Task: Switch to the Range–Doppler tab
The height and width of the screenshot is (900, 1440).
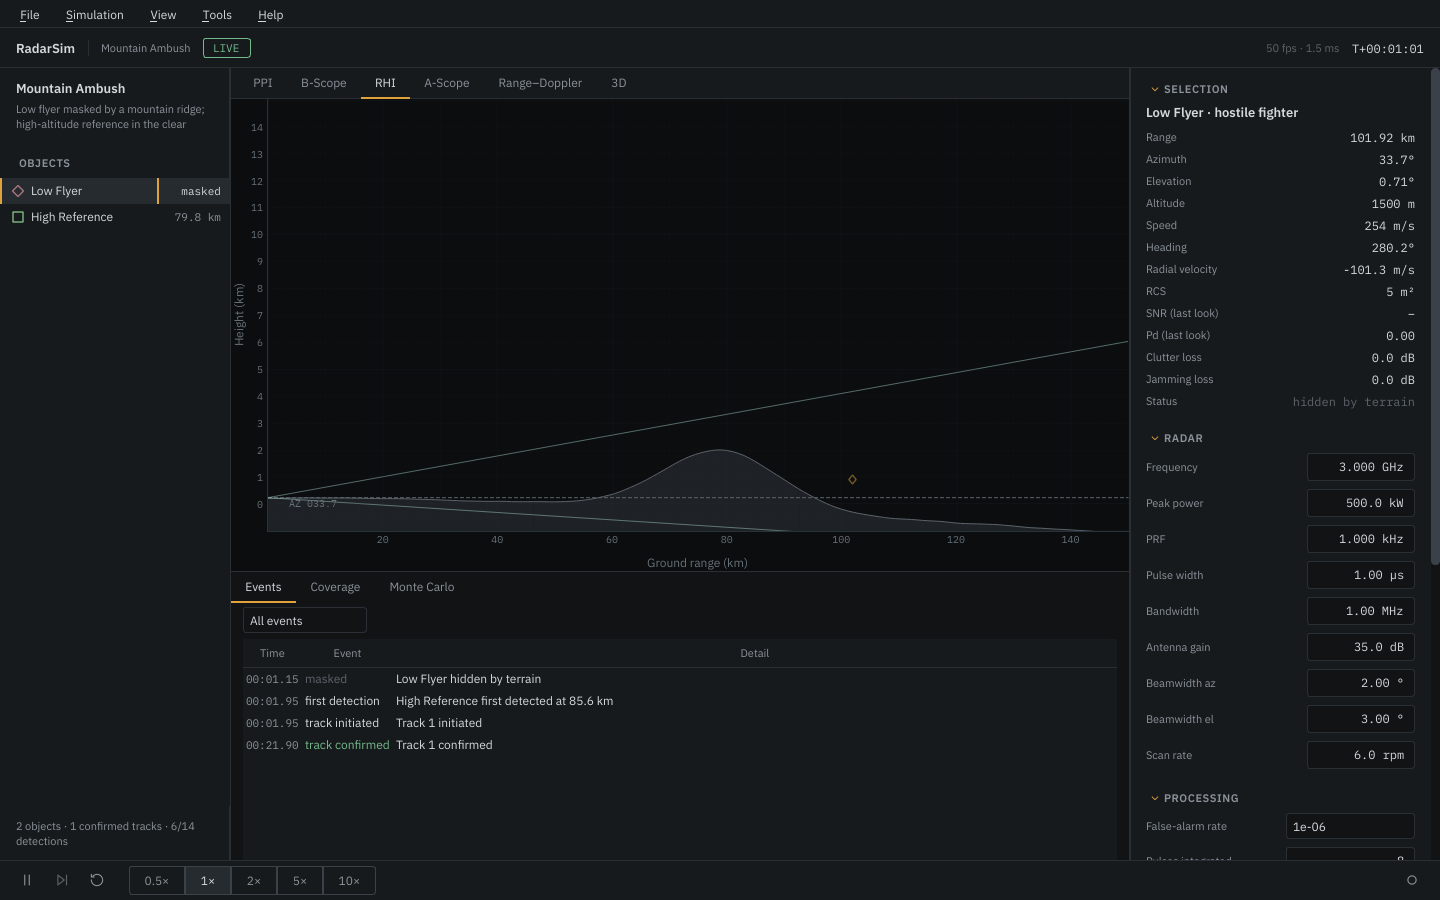Action: pyautogui.click(x=540, y=83)
